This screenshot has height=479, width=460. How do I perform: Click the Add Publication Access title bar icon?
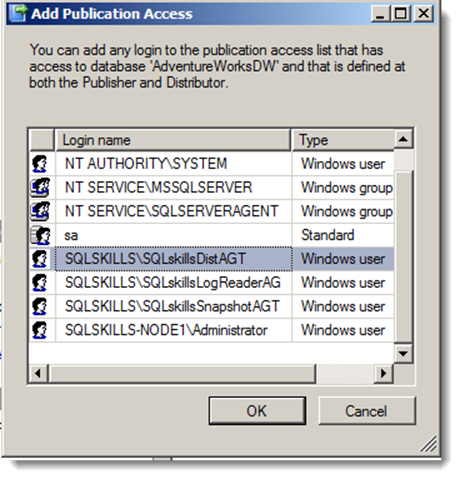point(17,13)
